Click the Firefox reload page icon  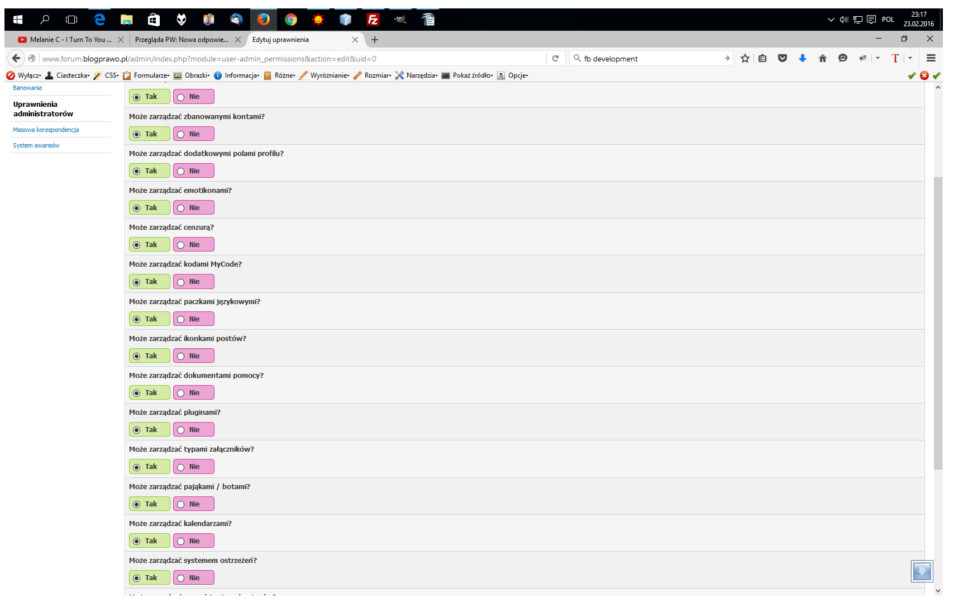click(x=555, y=58)
